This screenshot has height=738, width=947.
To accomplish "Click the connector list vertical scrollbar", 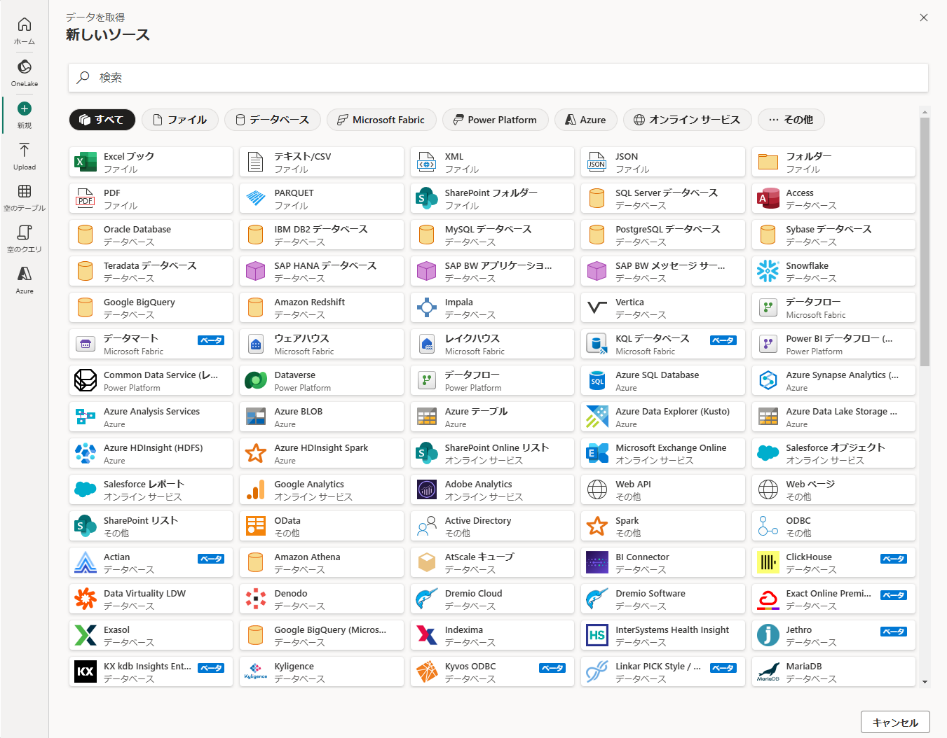I will pos(925,242).
